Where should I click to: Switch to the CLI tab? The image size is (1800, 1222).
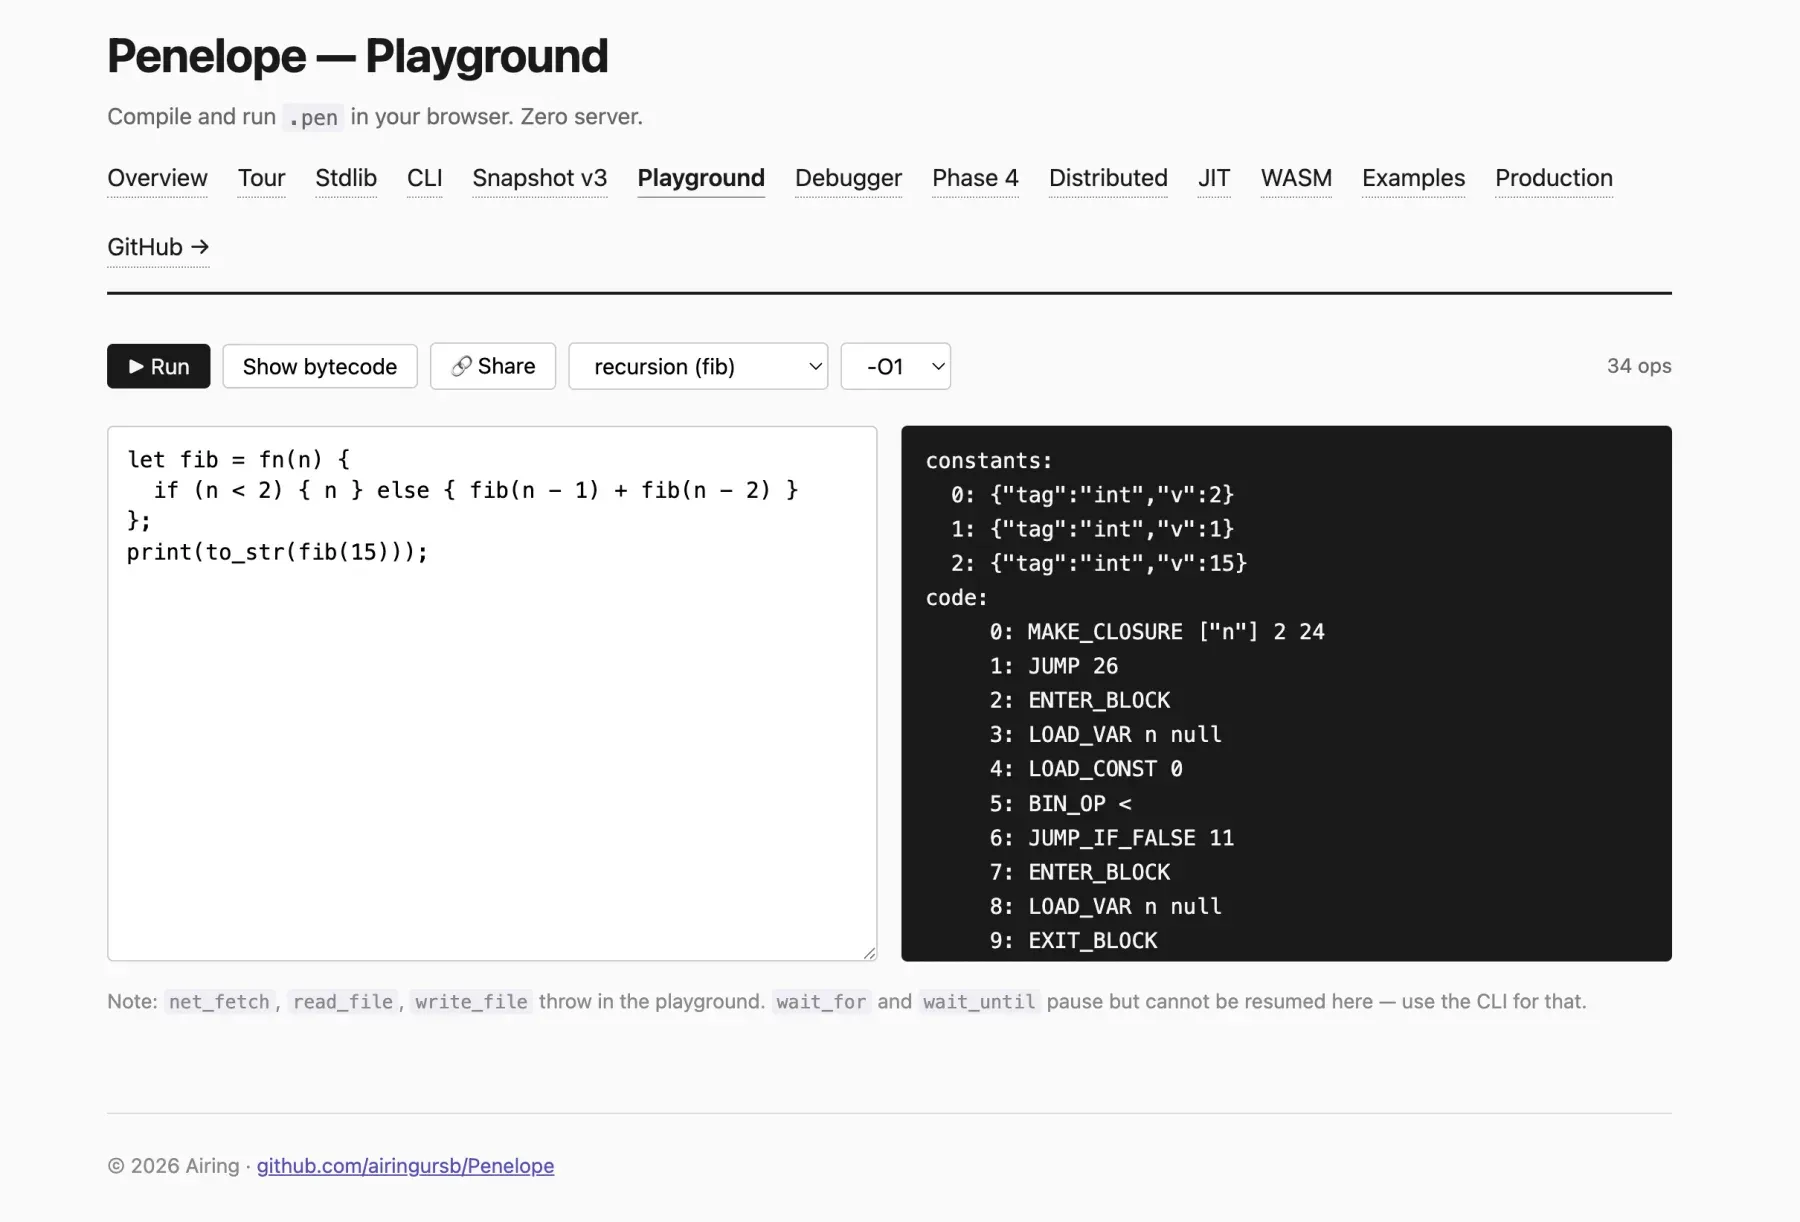(x=424, y=178)
